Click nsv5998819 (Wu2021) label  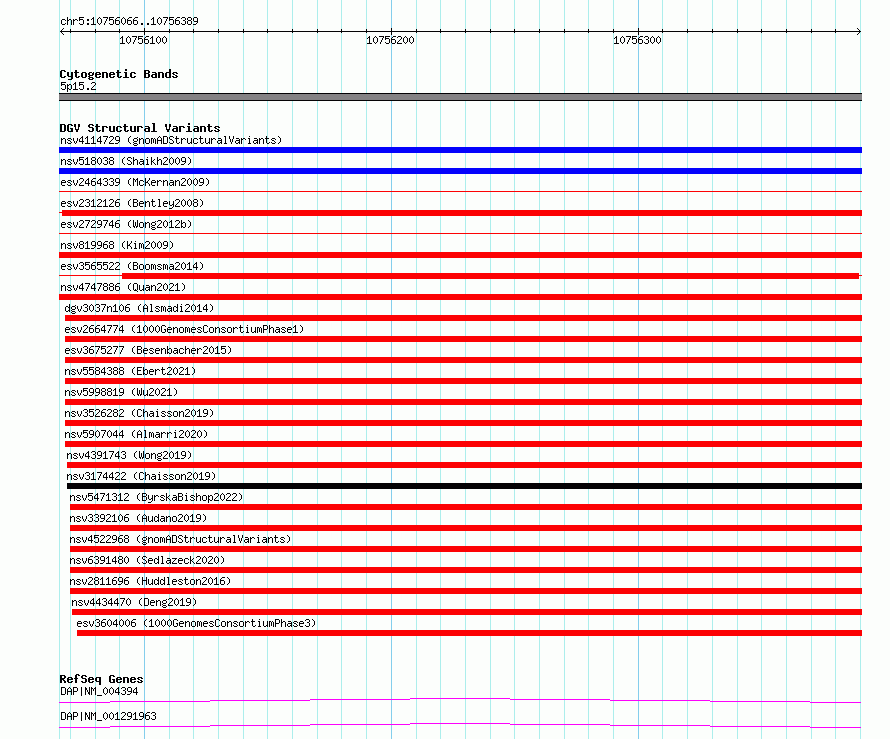click(x=121, y=392)
